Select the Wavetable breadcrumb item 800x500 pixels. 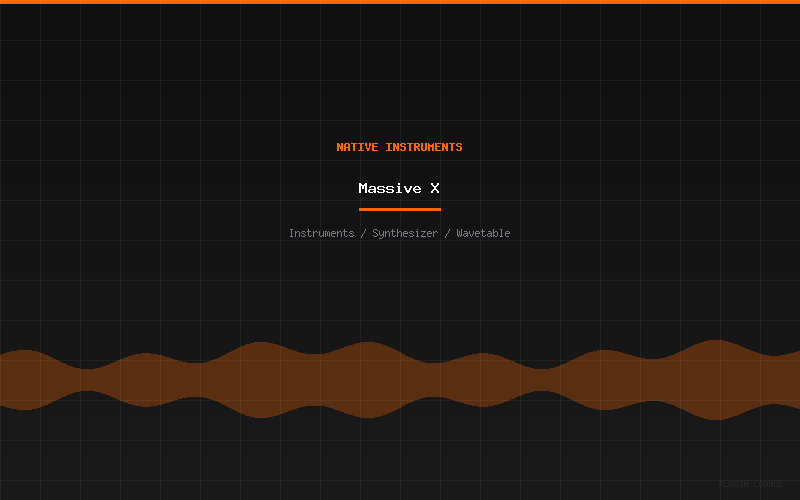point(483,233)
